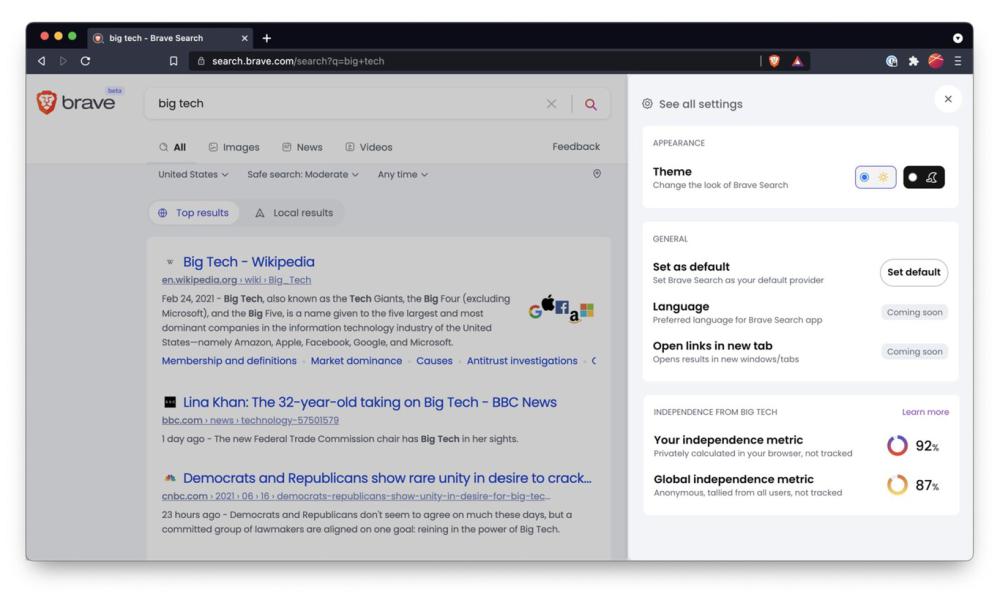Viewport: 1000px width, 600px height.
Task: Click the extension icon left of the puzzle piece
Action: click(892, 61)
